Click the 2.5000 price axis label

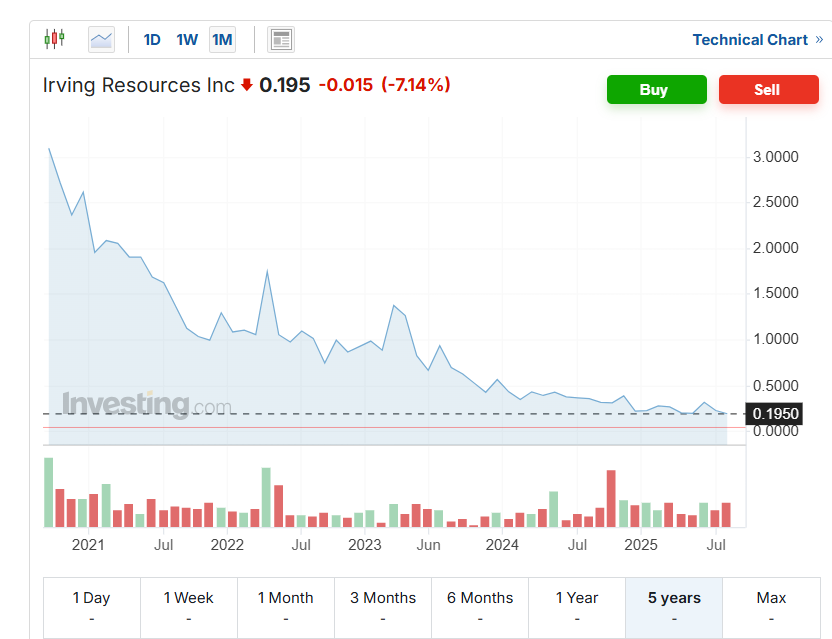776,202
